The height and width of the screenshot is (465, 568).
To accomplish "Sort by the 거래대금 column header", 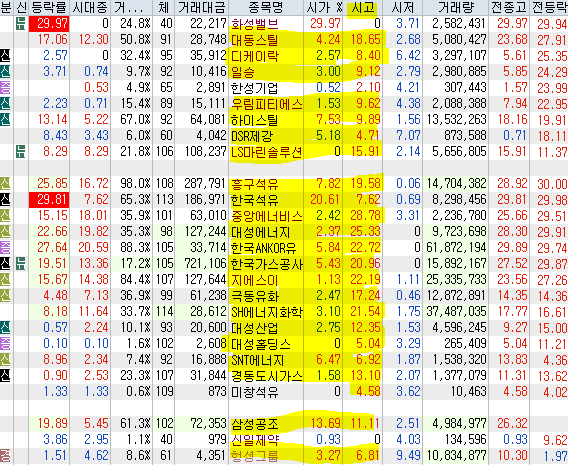I will tap(201, 7).
